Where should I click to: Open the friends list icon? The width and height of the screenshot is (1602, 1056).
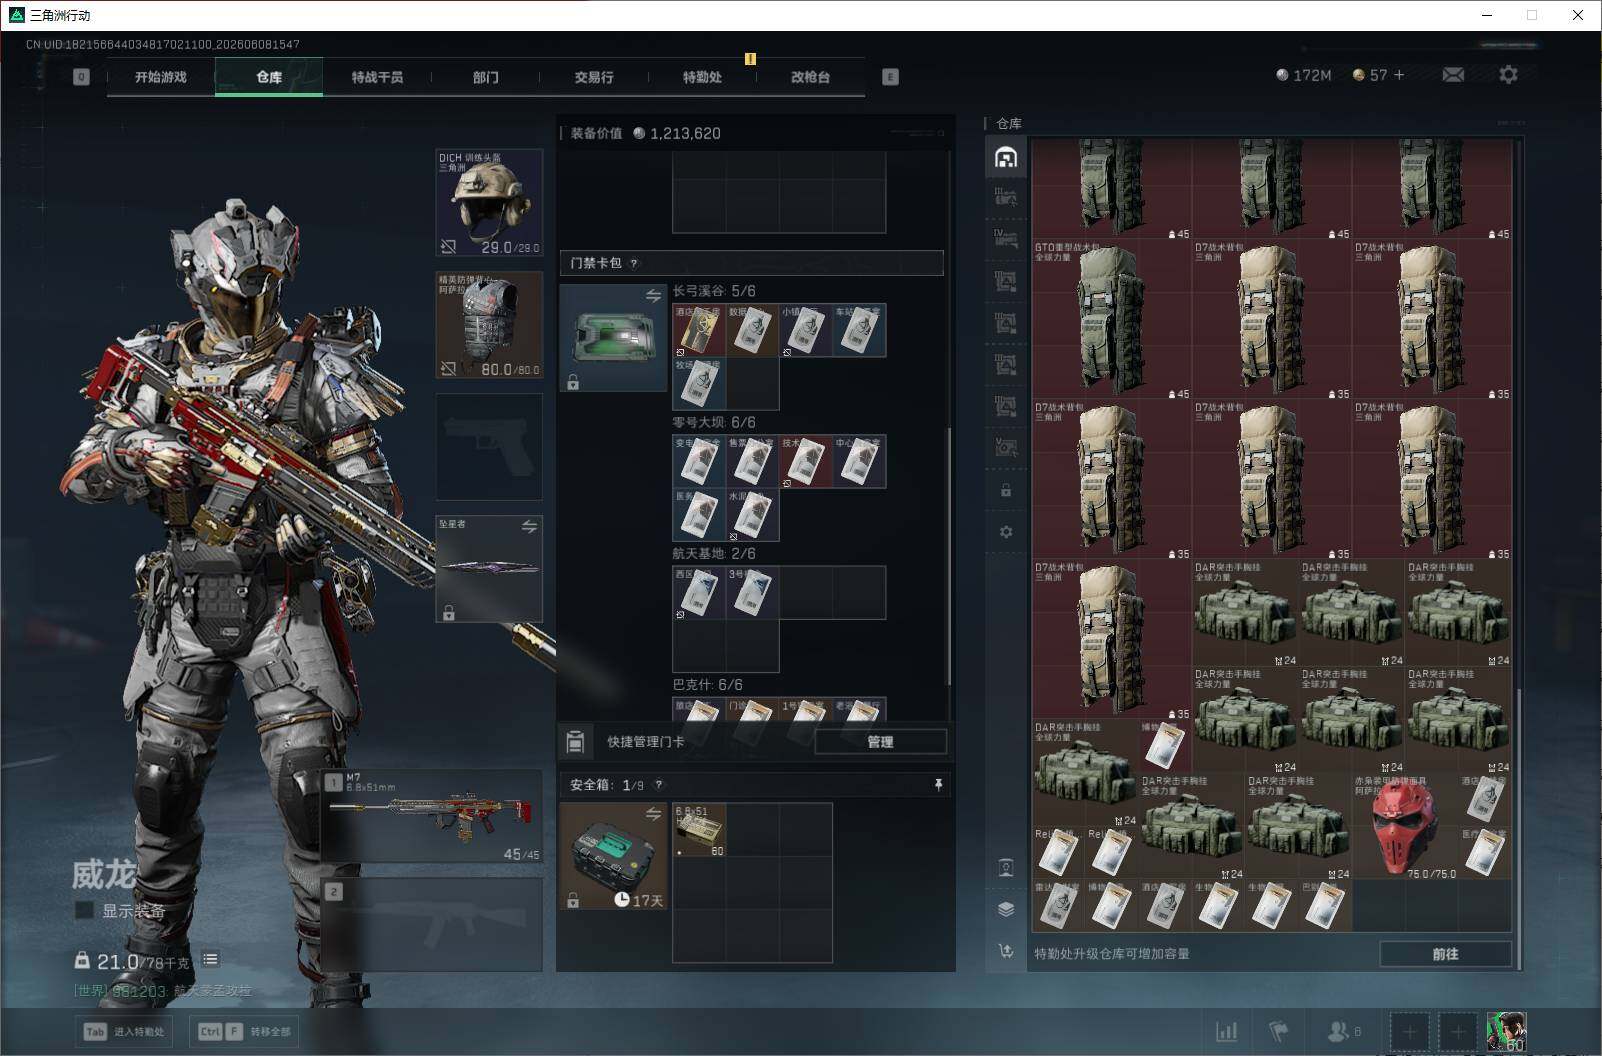[1343, 1031]
